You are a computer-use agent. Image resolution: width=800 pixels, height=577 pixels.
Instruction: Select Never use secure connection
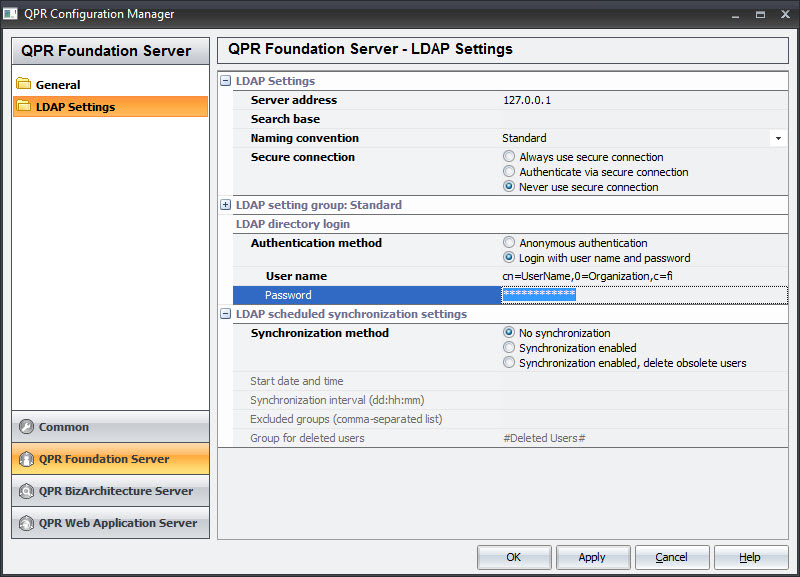pyautogui.click(x=509, y=186)
